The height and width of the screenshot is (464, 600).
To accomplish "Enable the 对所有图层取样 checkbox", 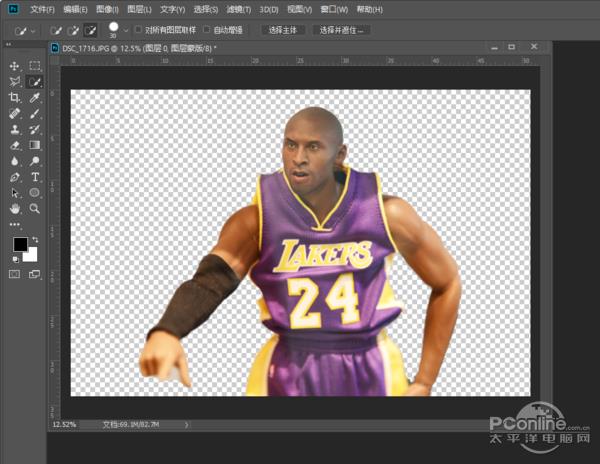I will pos(139,29).
